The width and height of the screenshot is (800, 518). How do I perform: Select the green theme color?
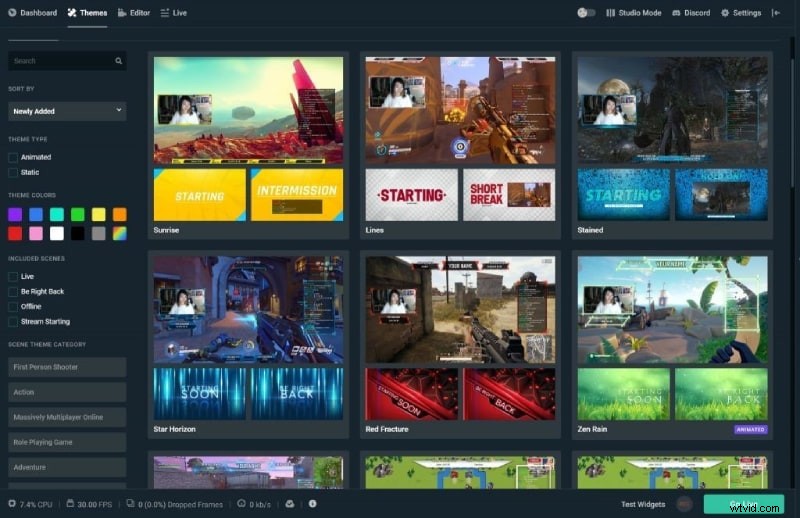[78, 214]
